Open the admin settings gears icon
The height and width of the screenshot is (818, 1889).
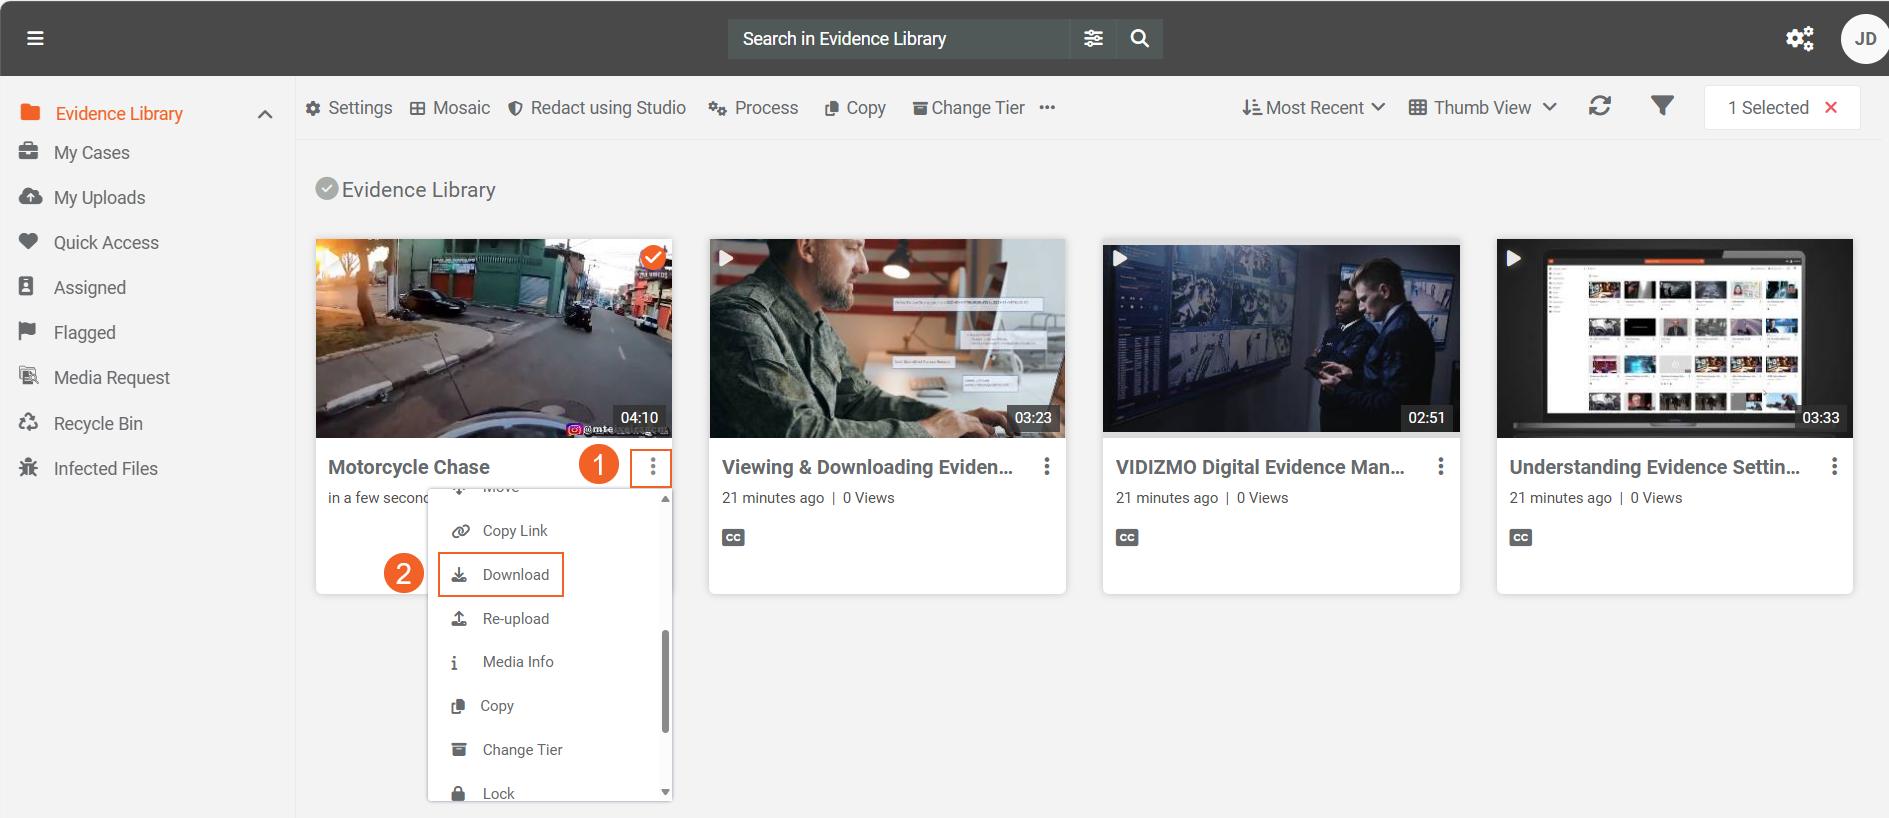[x=1799, y=38]
